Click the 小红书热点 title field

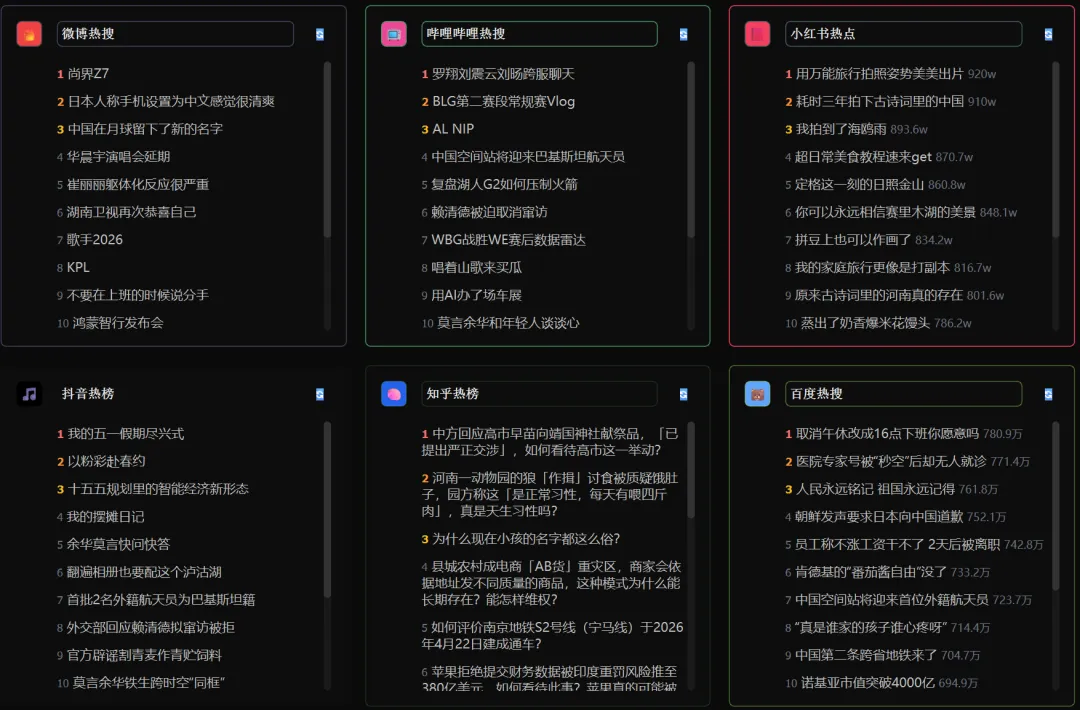click(903, 34)
